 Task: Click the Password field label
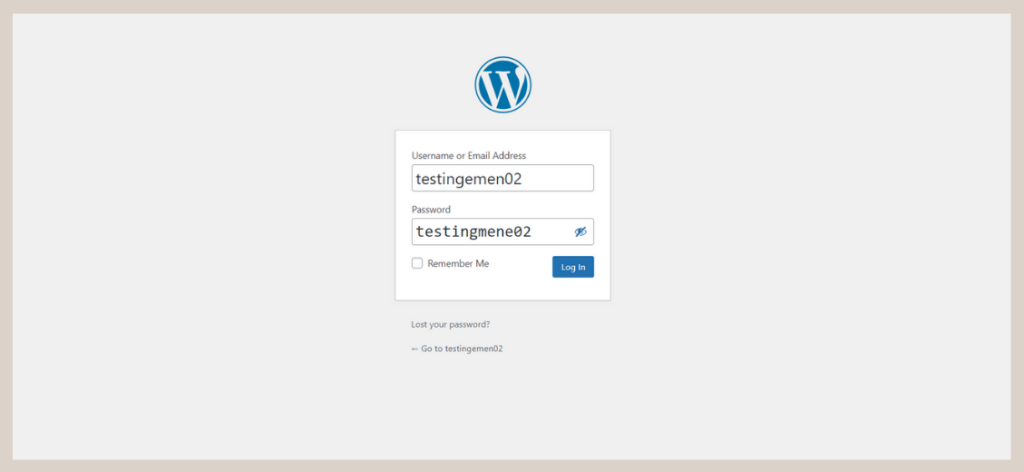tap(431, 210)
